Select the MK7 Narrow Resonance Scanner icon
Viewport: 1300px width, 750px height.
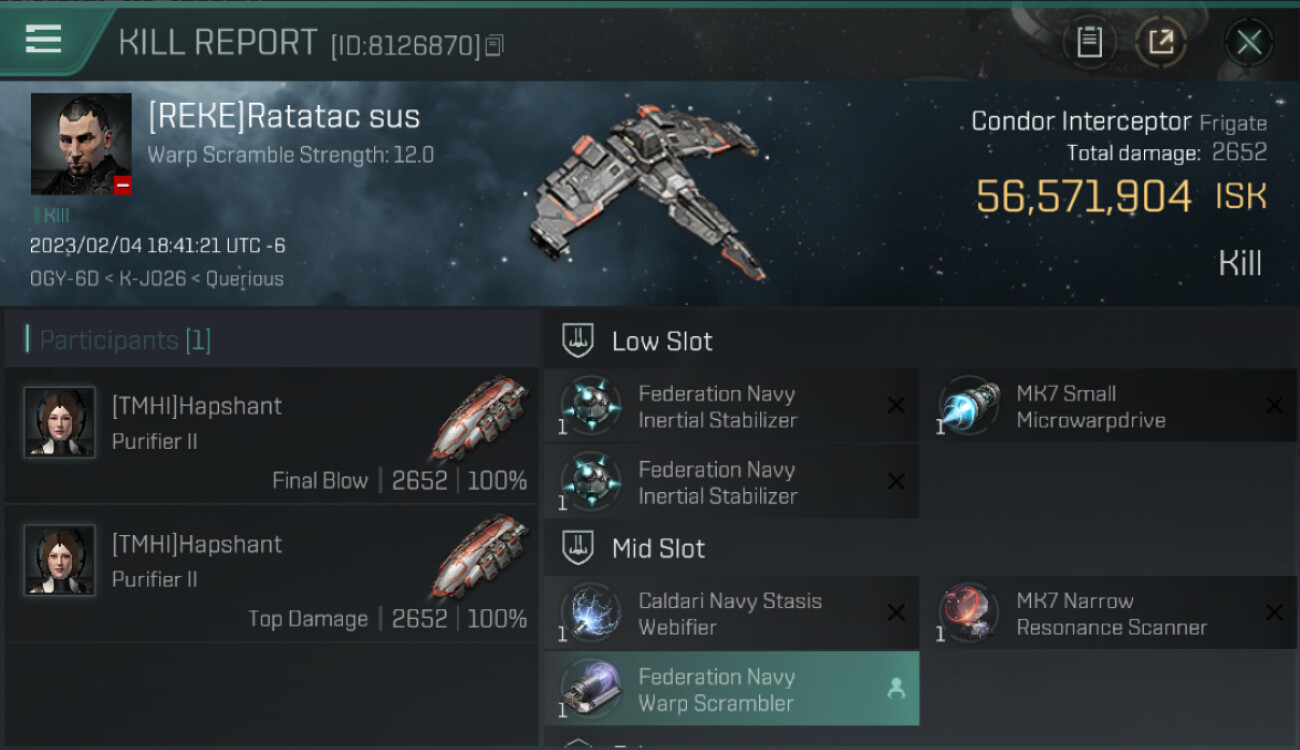coord(968,613)
